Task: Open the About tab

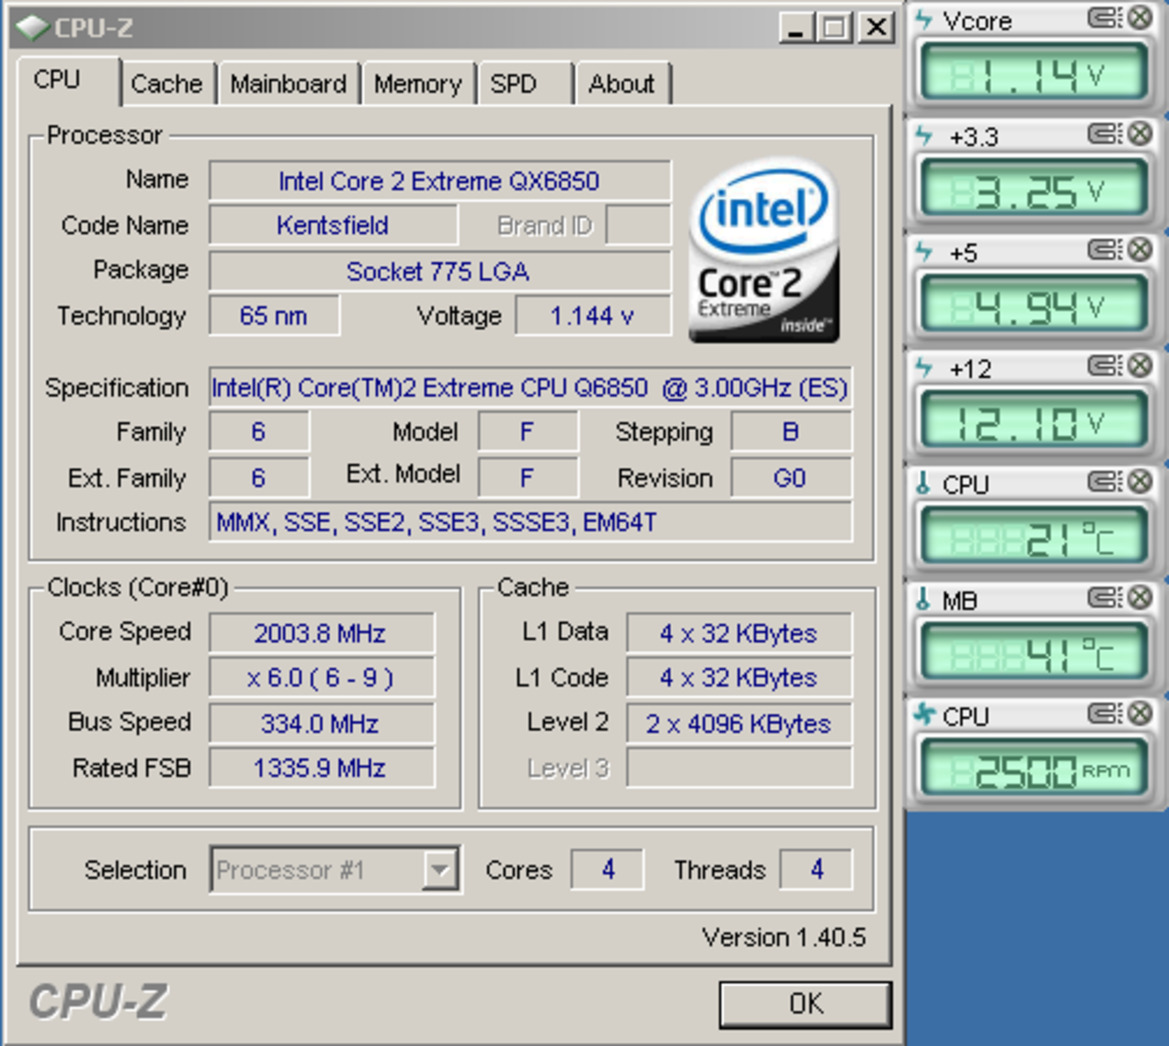Action: coord(623,84)
